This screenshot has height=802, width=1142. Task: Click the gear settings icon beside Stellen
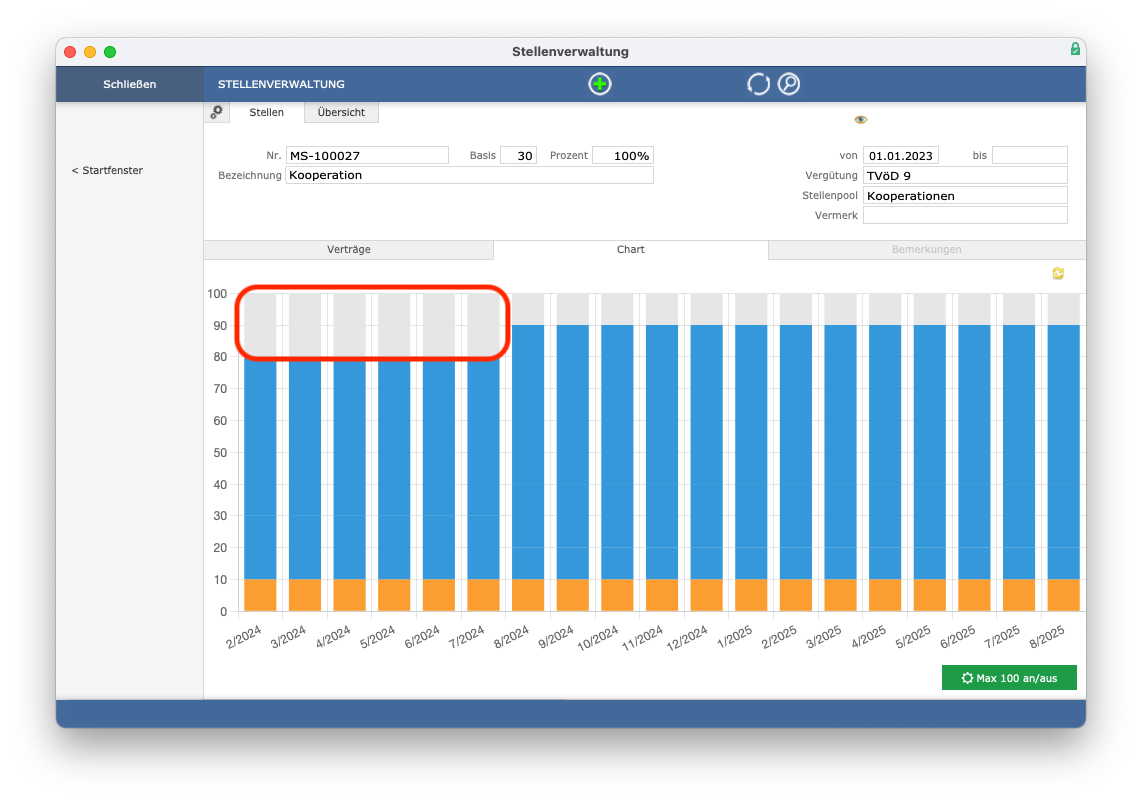pos(216,112)
